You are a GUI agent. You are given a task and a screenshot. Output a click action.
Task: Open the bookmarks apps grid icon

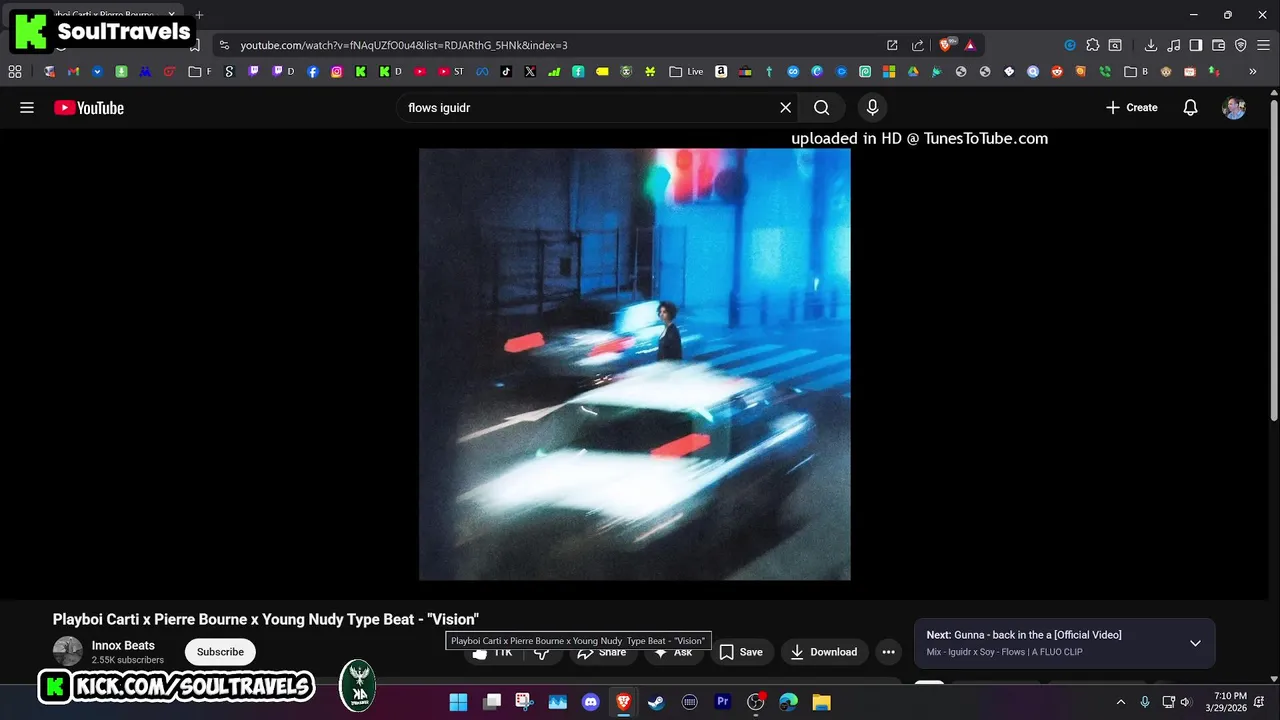[x=15, y=72]
